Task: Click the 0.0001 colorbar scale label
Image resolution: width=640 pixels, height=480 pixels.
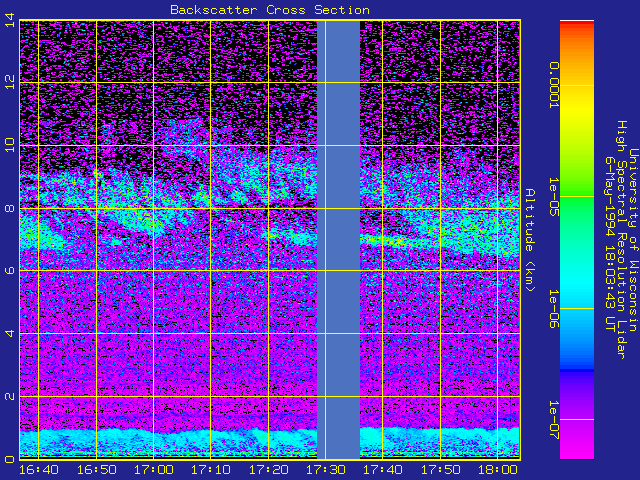Action: [x=553, y=85]
